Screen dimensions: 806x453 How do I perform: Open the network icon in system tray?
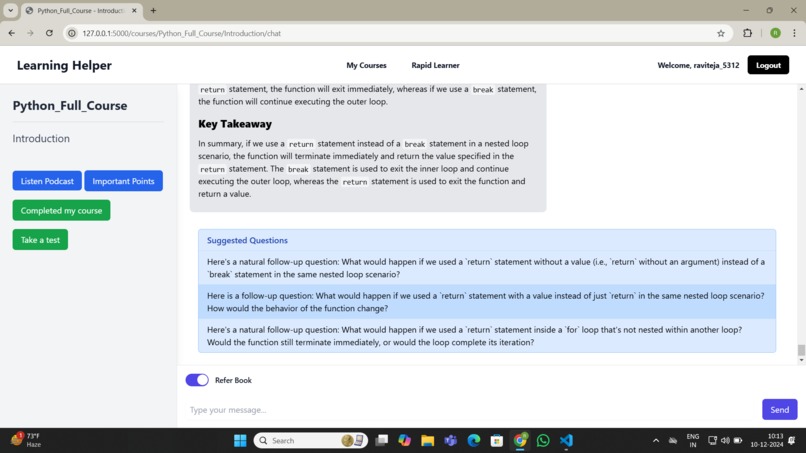click(x=712, y=441)
